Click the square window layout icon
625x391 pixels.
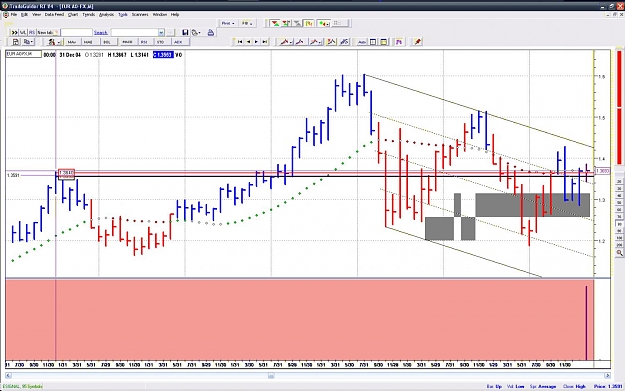373,42
